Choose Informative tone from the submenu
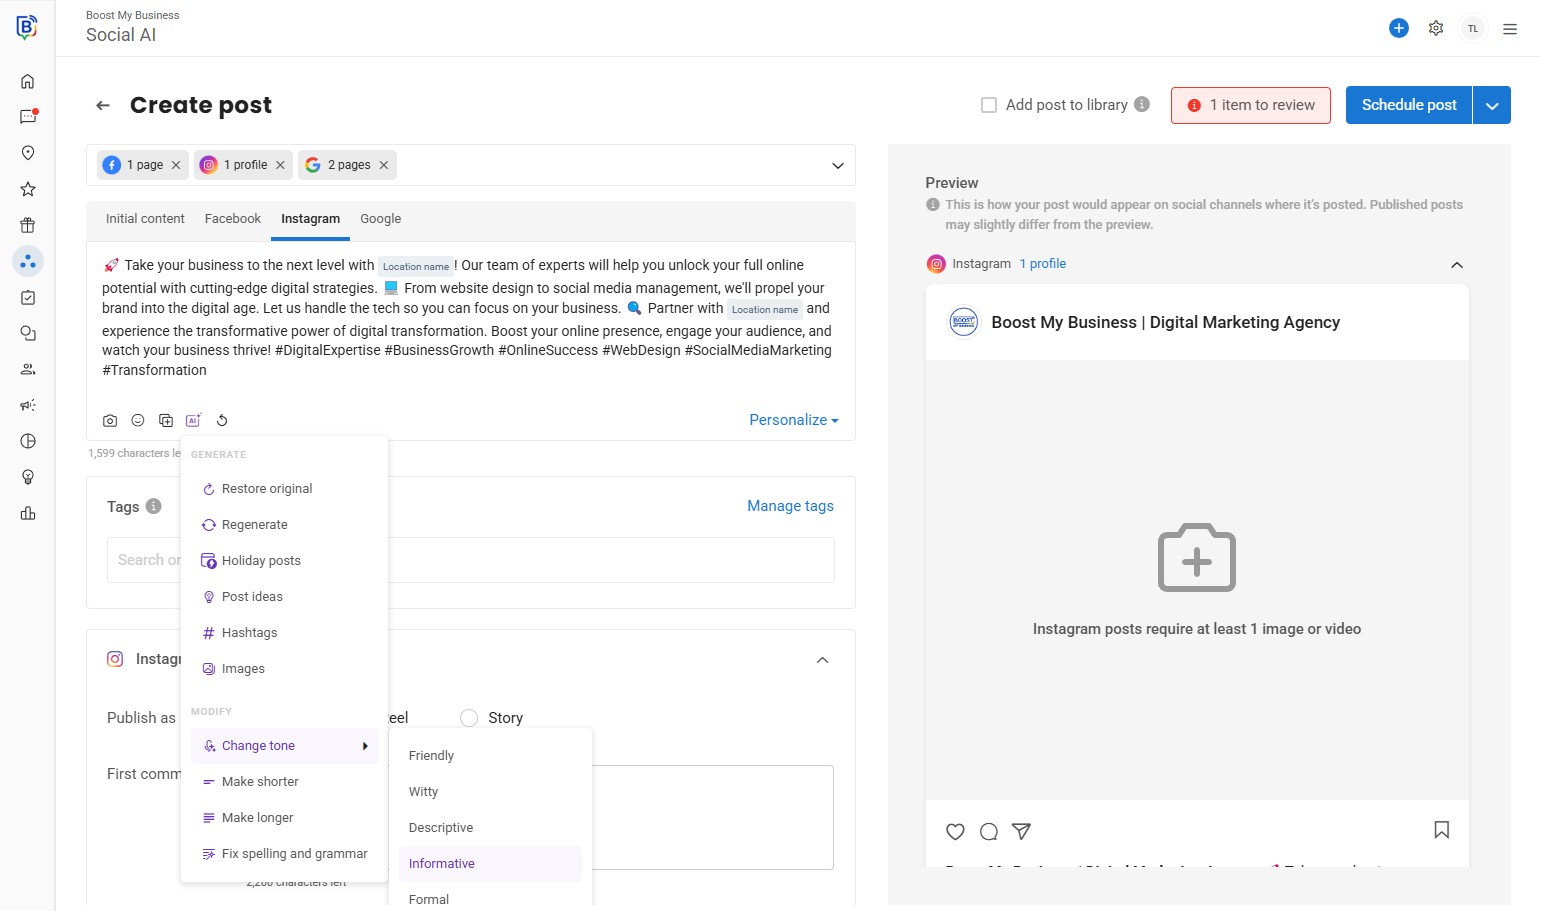The image size is (1541, 911). (x=442, y=864)
